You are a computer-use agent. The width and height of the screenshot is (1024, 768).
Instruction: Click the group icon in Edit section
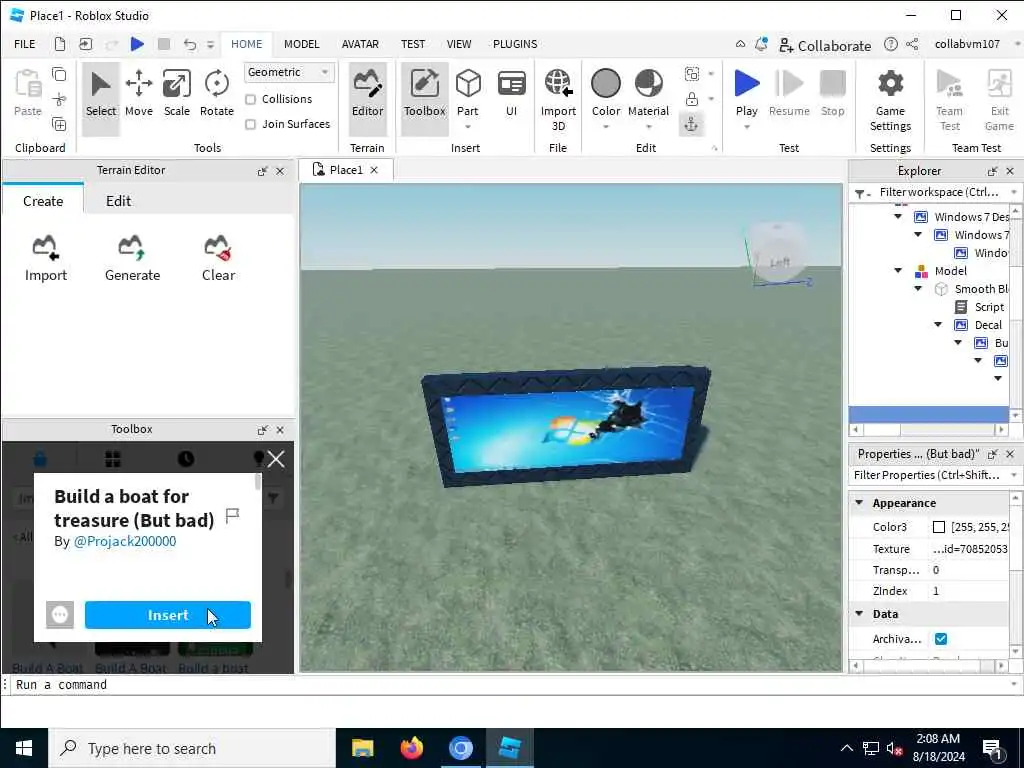coord(692,74)
